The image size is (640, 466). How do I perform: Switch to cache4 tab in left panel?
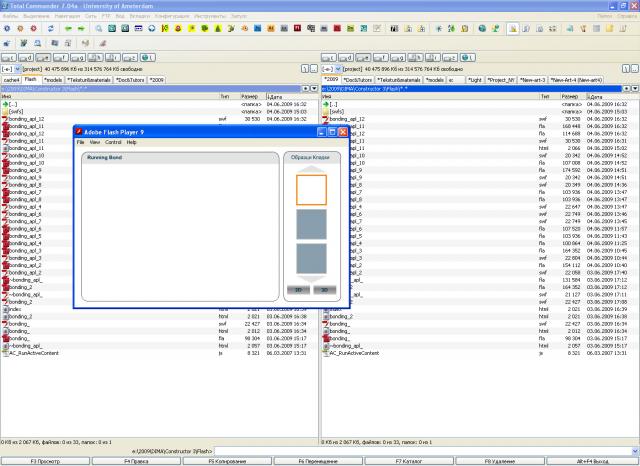point(11,80)
